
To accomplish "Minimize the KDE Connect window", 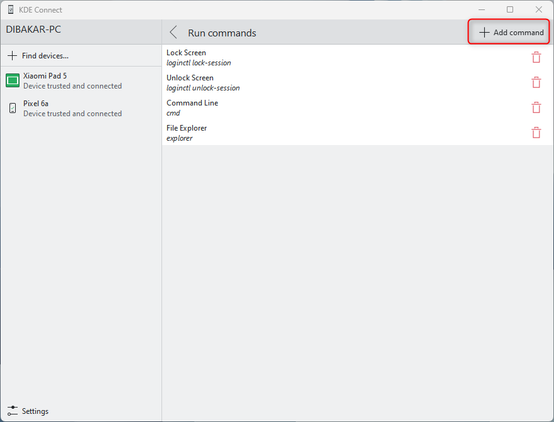I will [x=482, y=10].
